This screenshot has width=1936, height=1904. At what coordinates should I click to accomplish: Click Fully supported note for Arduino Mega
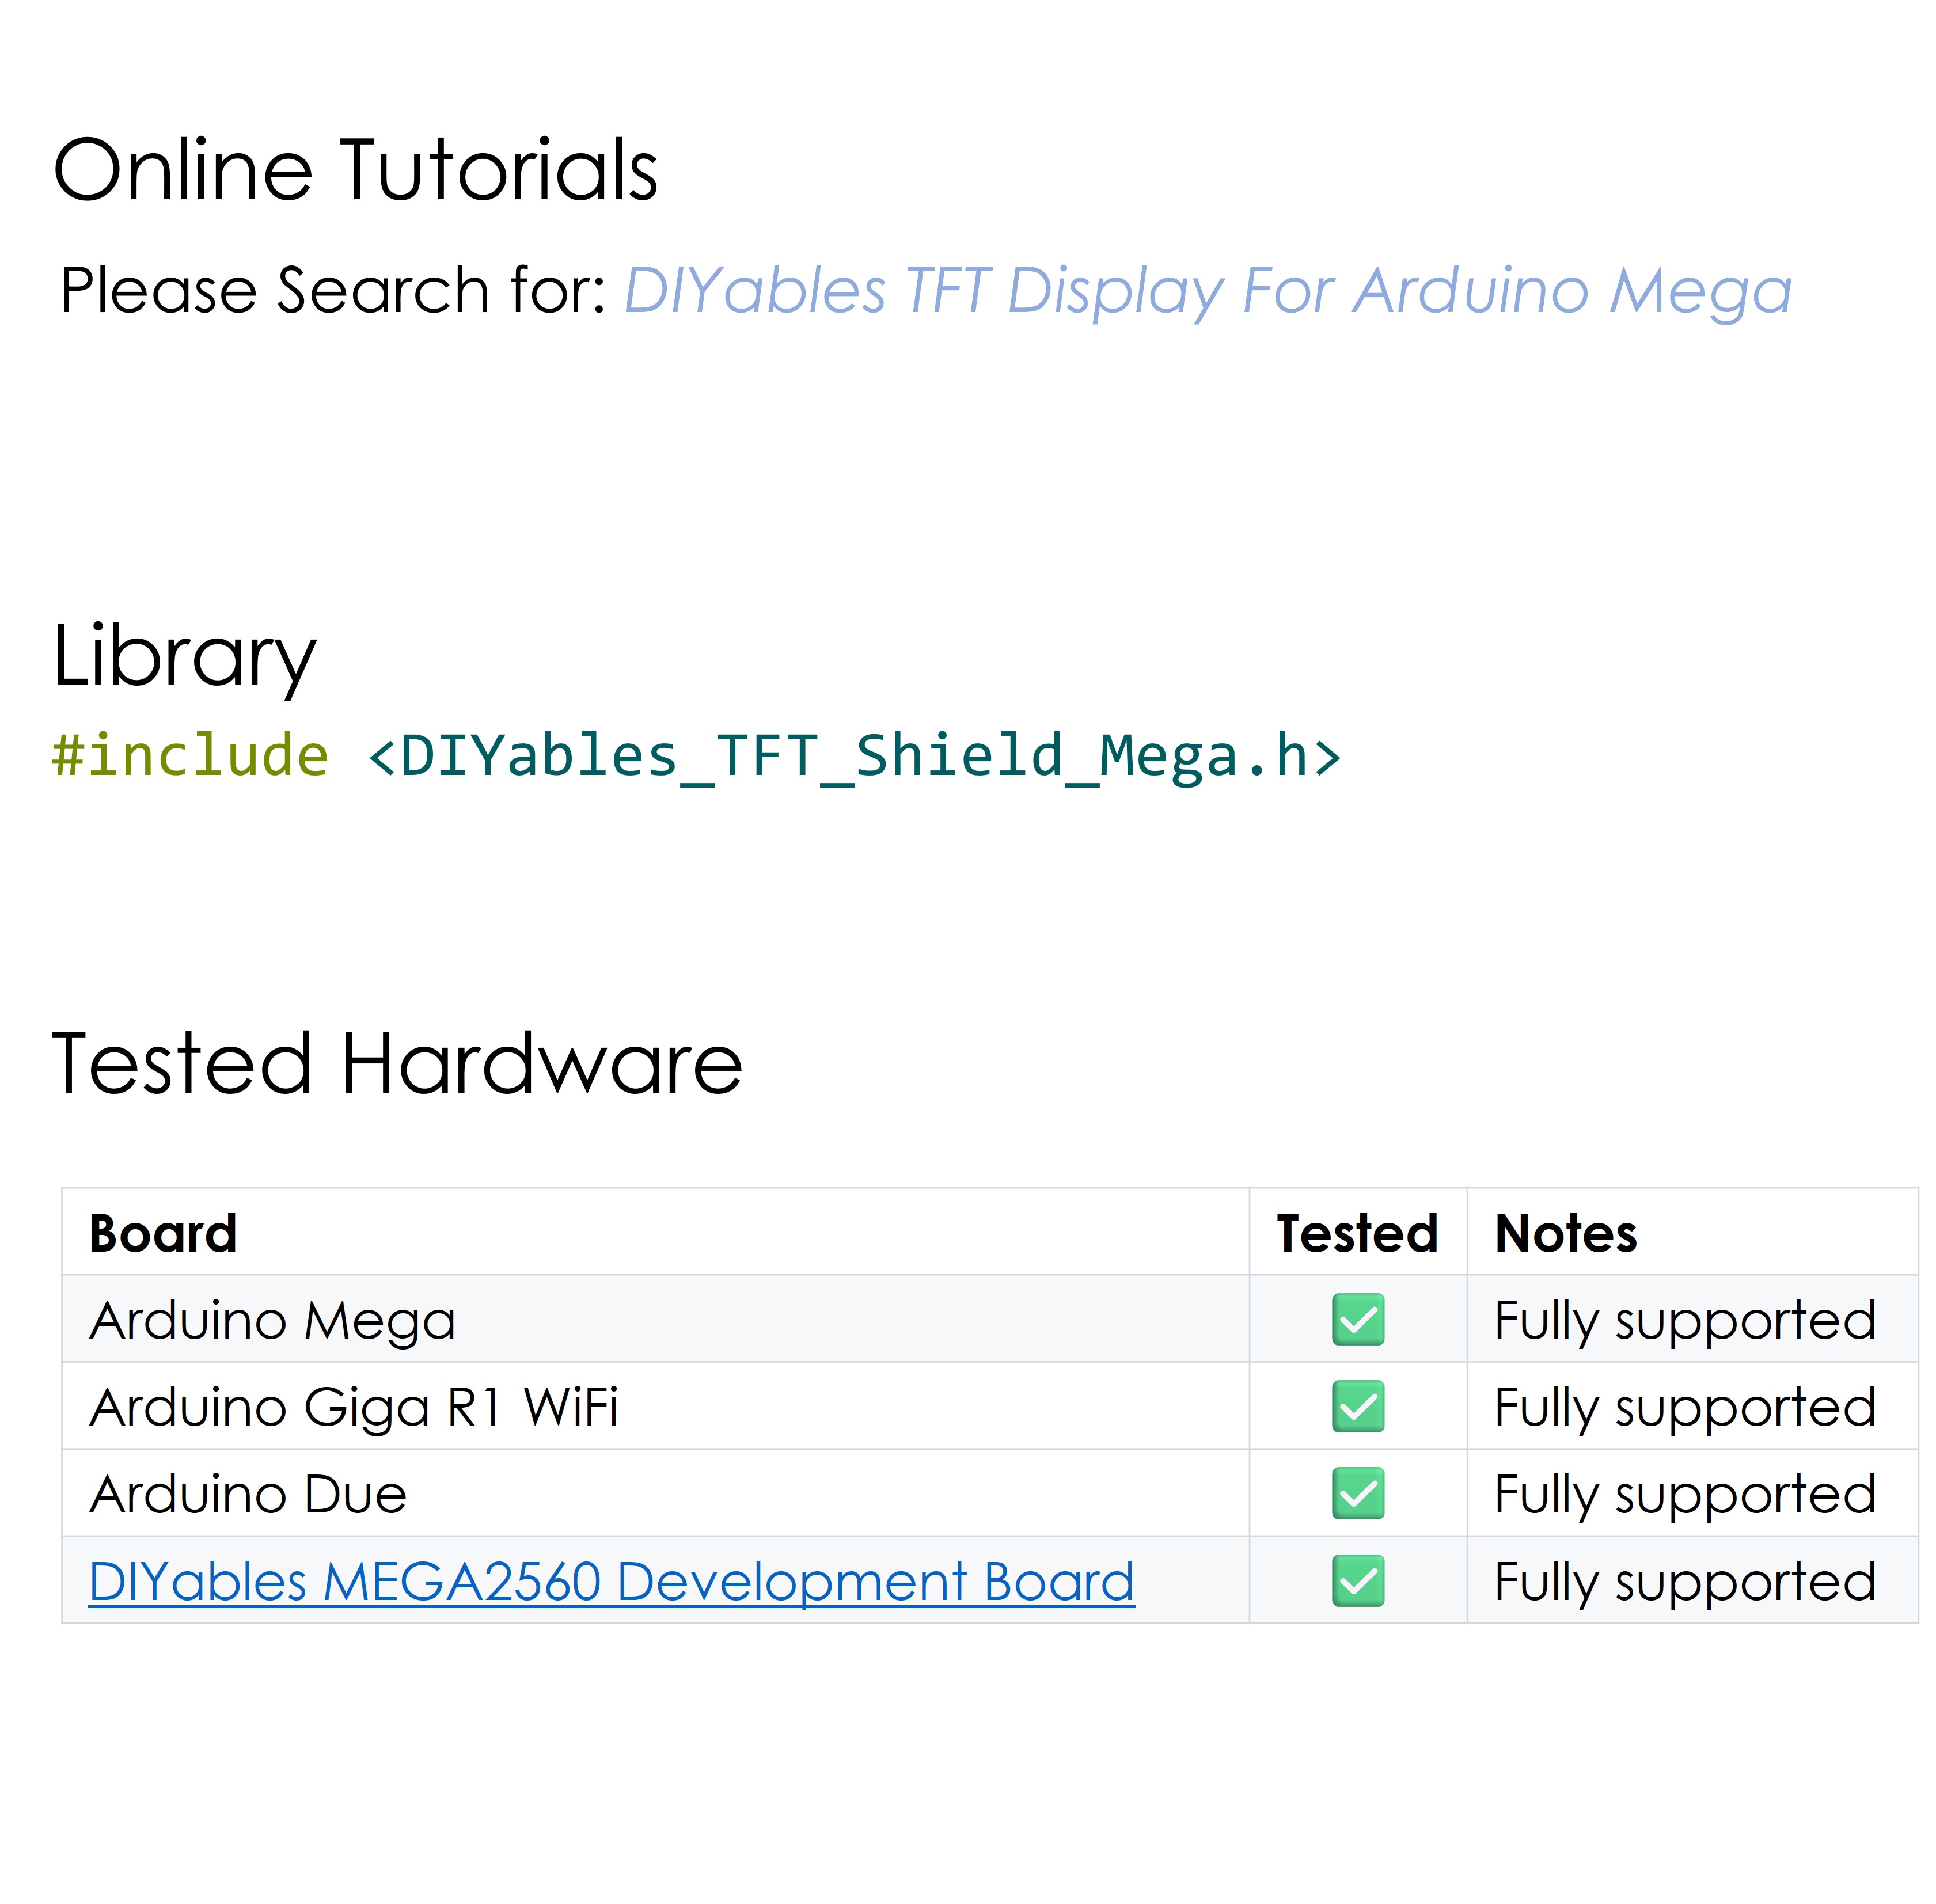coord(1683,1320)
